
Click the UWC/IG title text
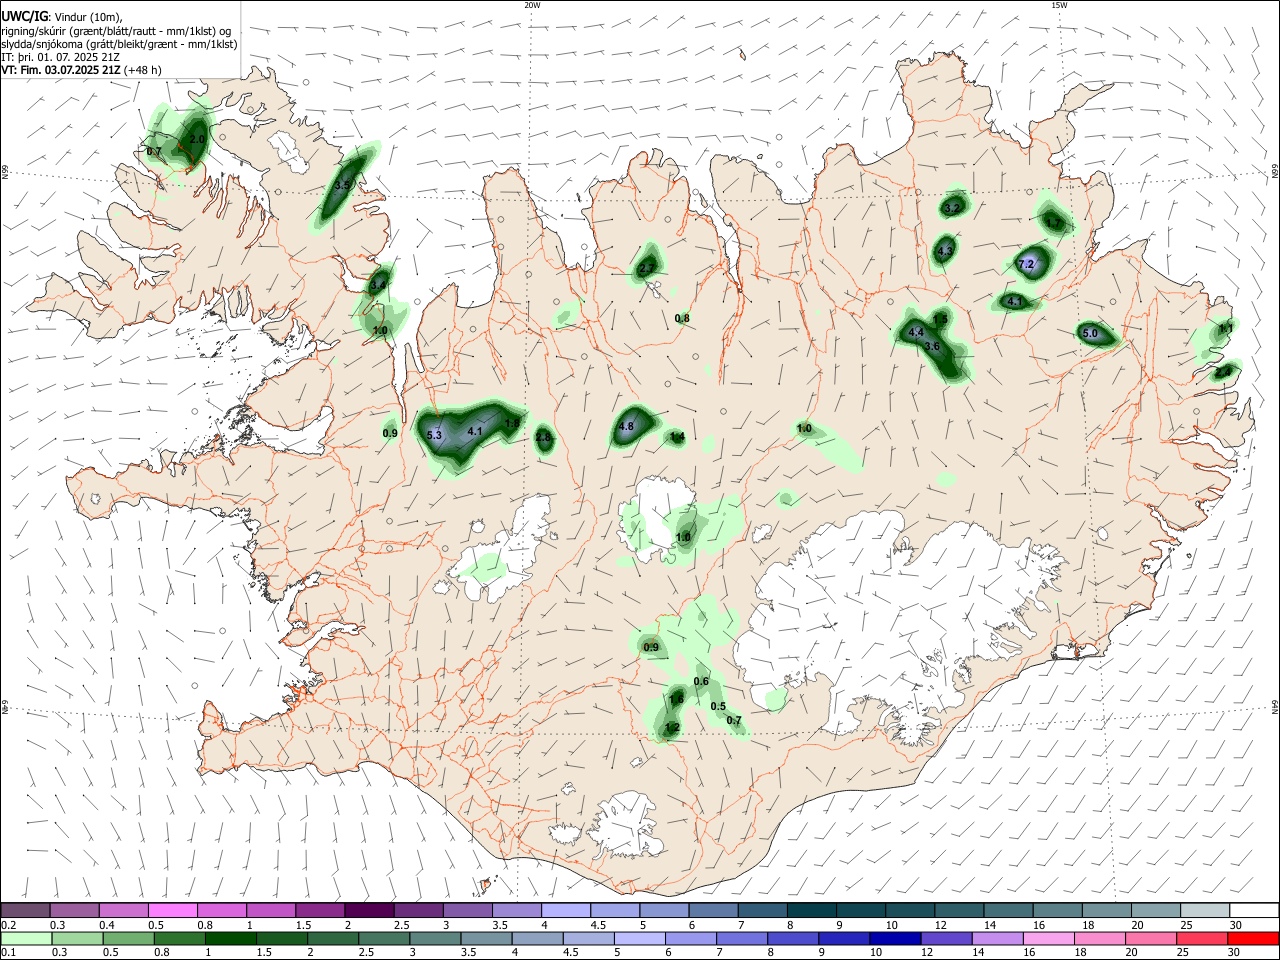[23, 16]
